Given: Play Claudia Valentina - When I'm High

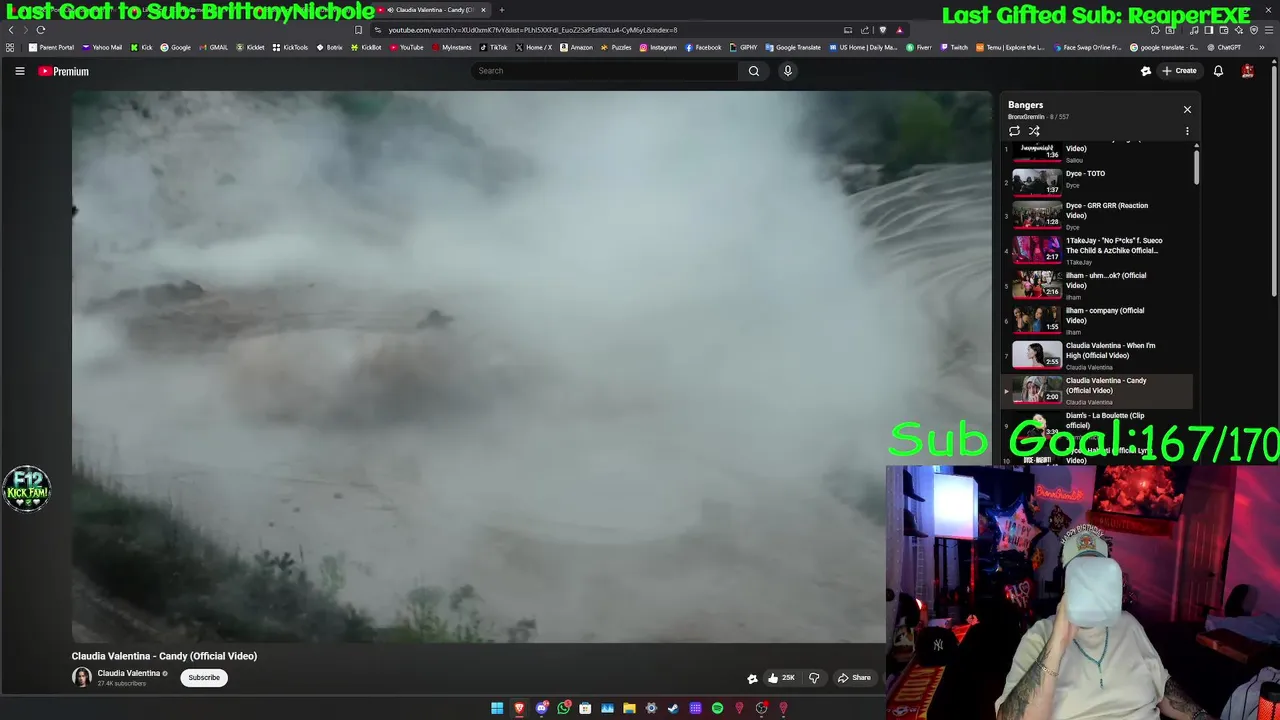Looking at the screenshot, I should click(x=1097, y=355).
